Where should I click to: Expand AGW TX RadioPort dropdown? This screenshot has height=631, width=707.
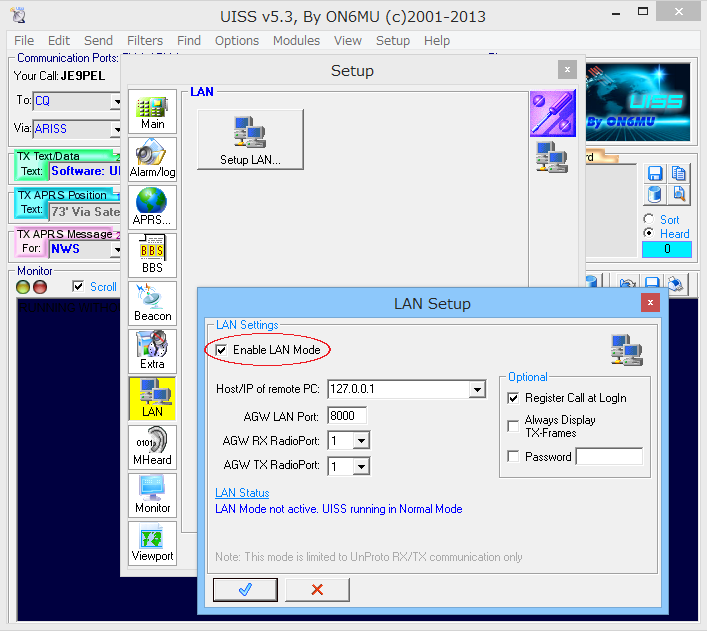click(x=362, y=466)
